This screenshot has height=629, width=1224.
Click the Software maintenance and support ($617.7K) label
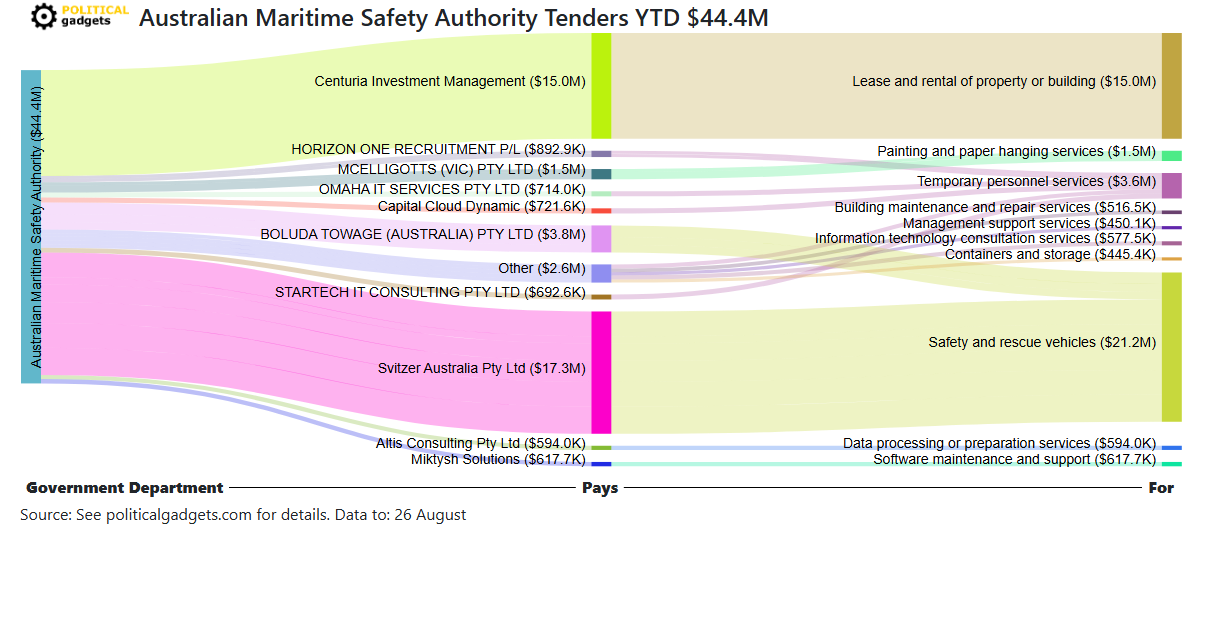1015,459
